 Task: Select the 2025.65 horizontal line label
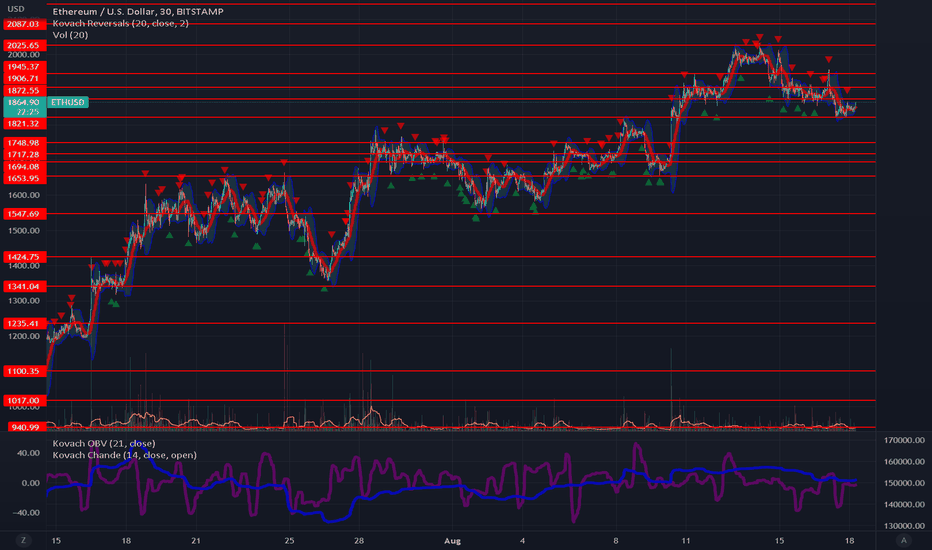[x=24, y=45]
